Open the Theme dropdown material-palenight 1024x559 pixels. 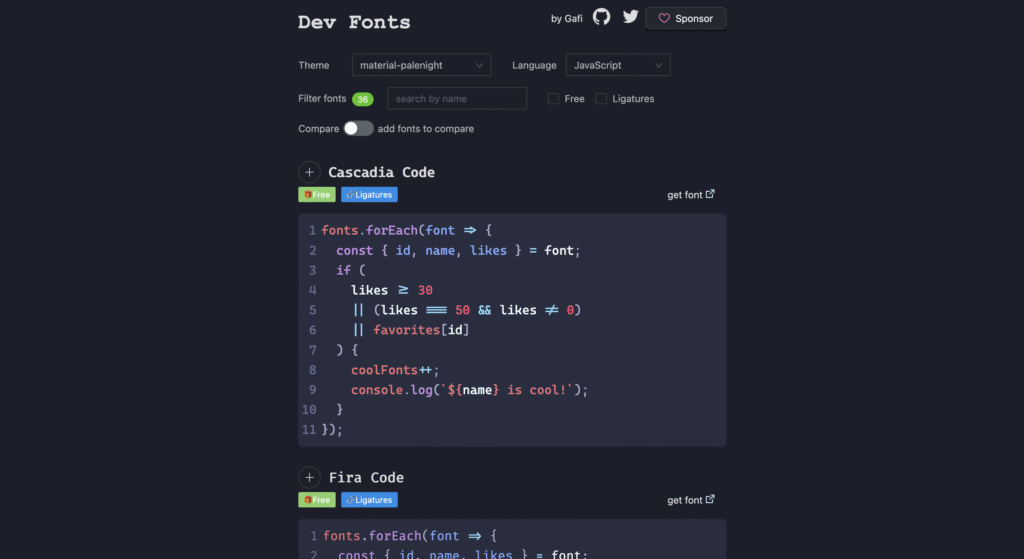point(421,65)
